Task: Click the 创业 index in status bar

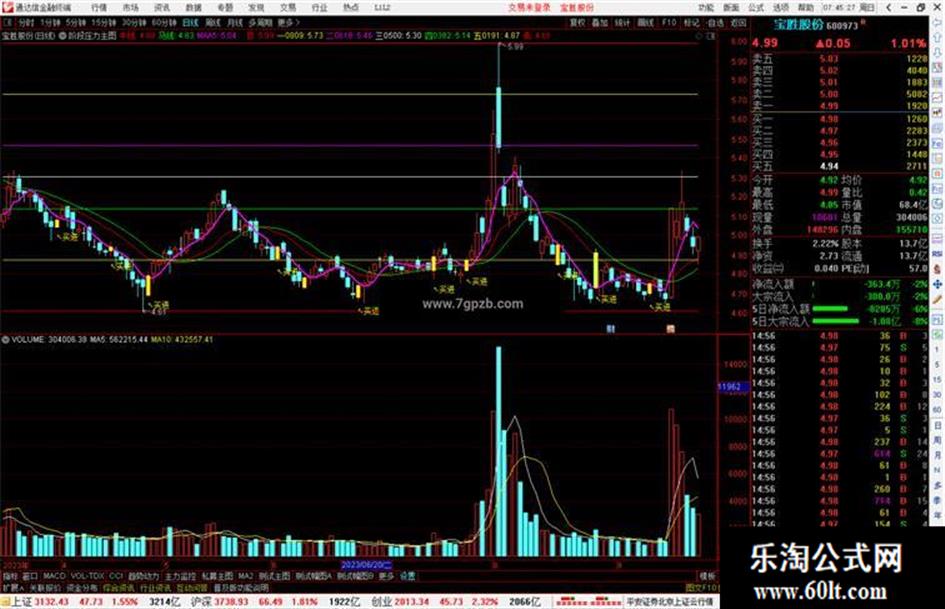Action: point(381,602)
